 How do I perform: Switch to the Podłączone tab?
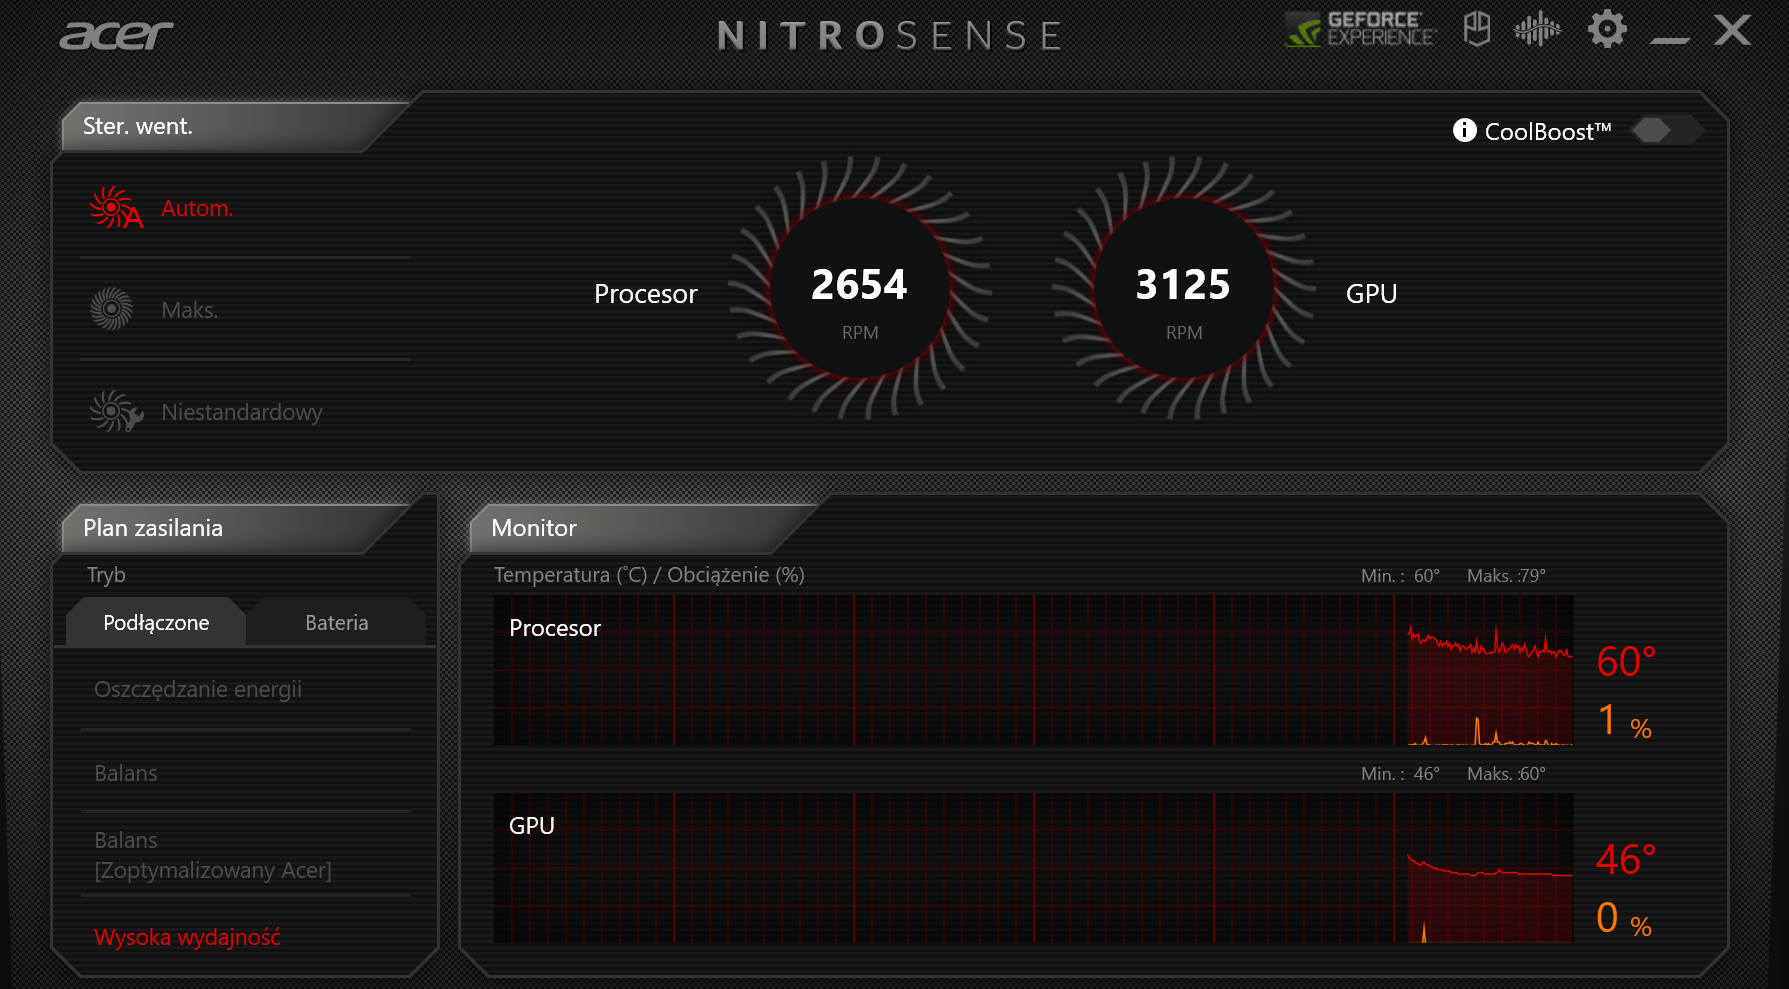click(156, 623)
